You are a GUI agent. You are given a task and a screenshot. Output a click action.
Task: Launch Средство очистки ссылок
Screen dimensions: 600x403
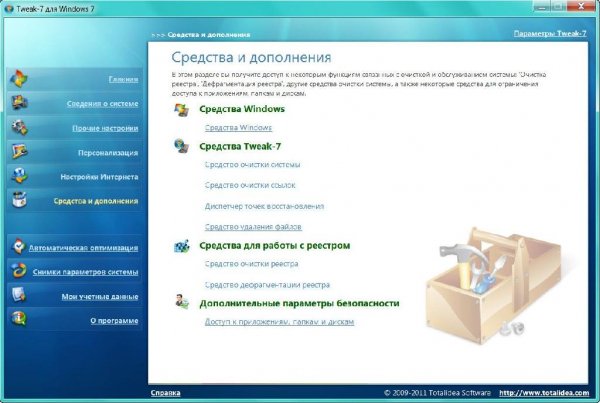[x=250, y=185]
